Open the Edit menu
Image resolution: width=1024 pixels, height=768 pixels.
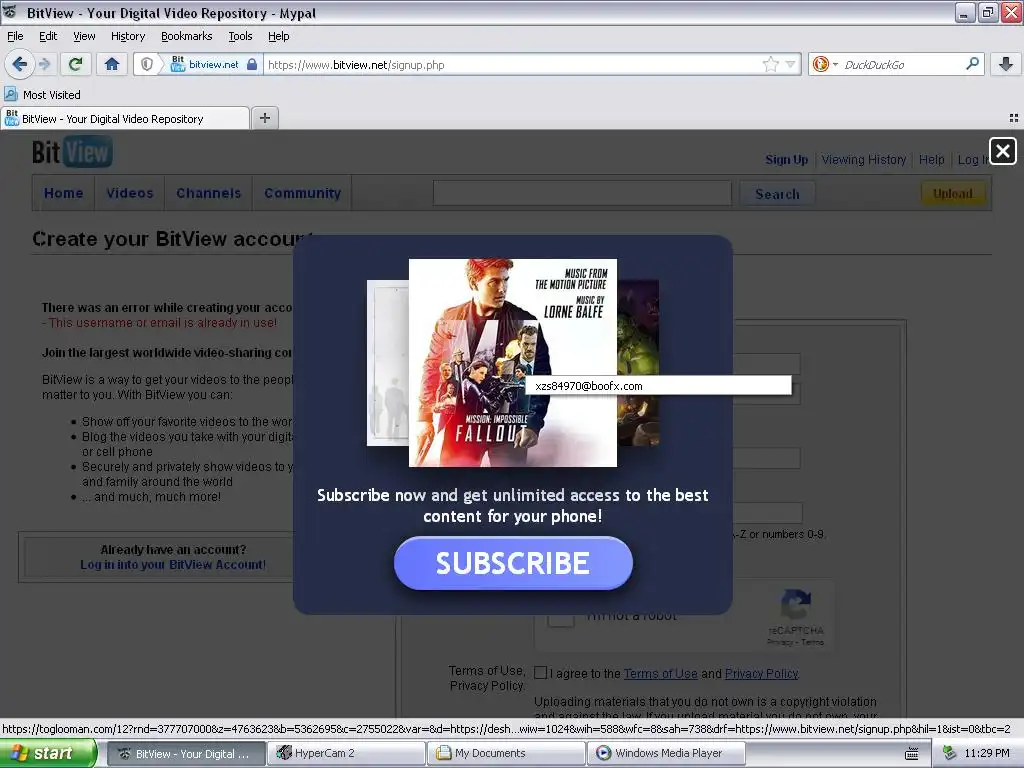click(48, 36)
